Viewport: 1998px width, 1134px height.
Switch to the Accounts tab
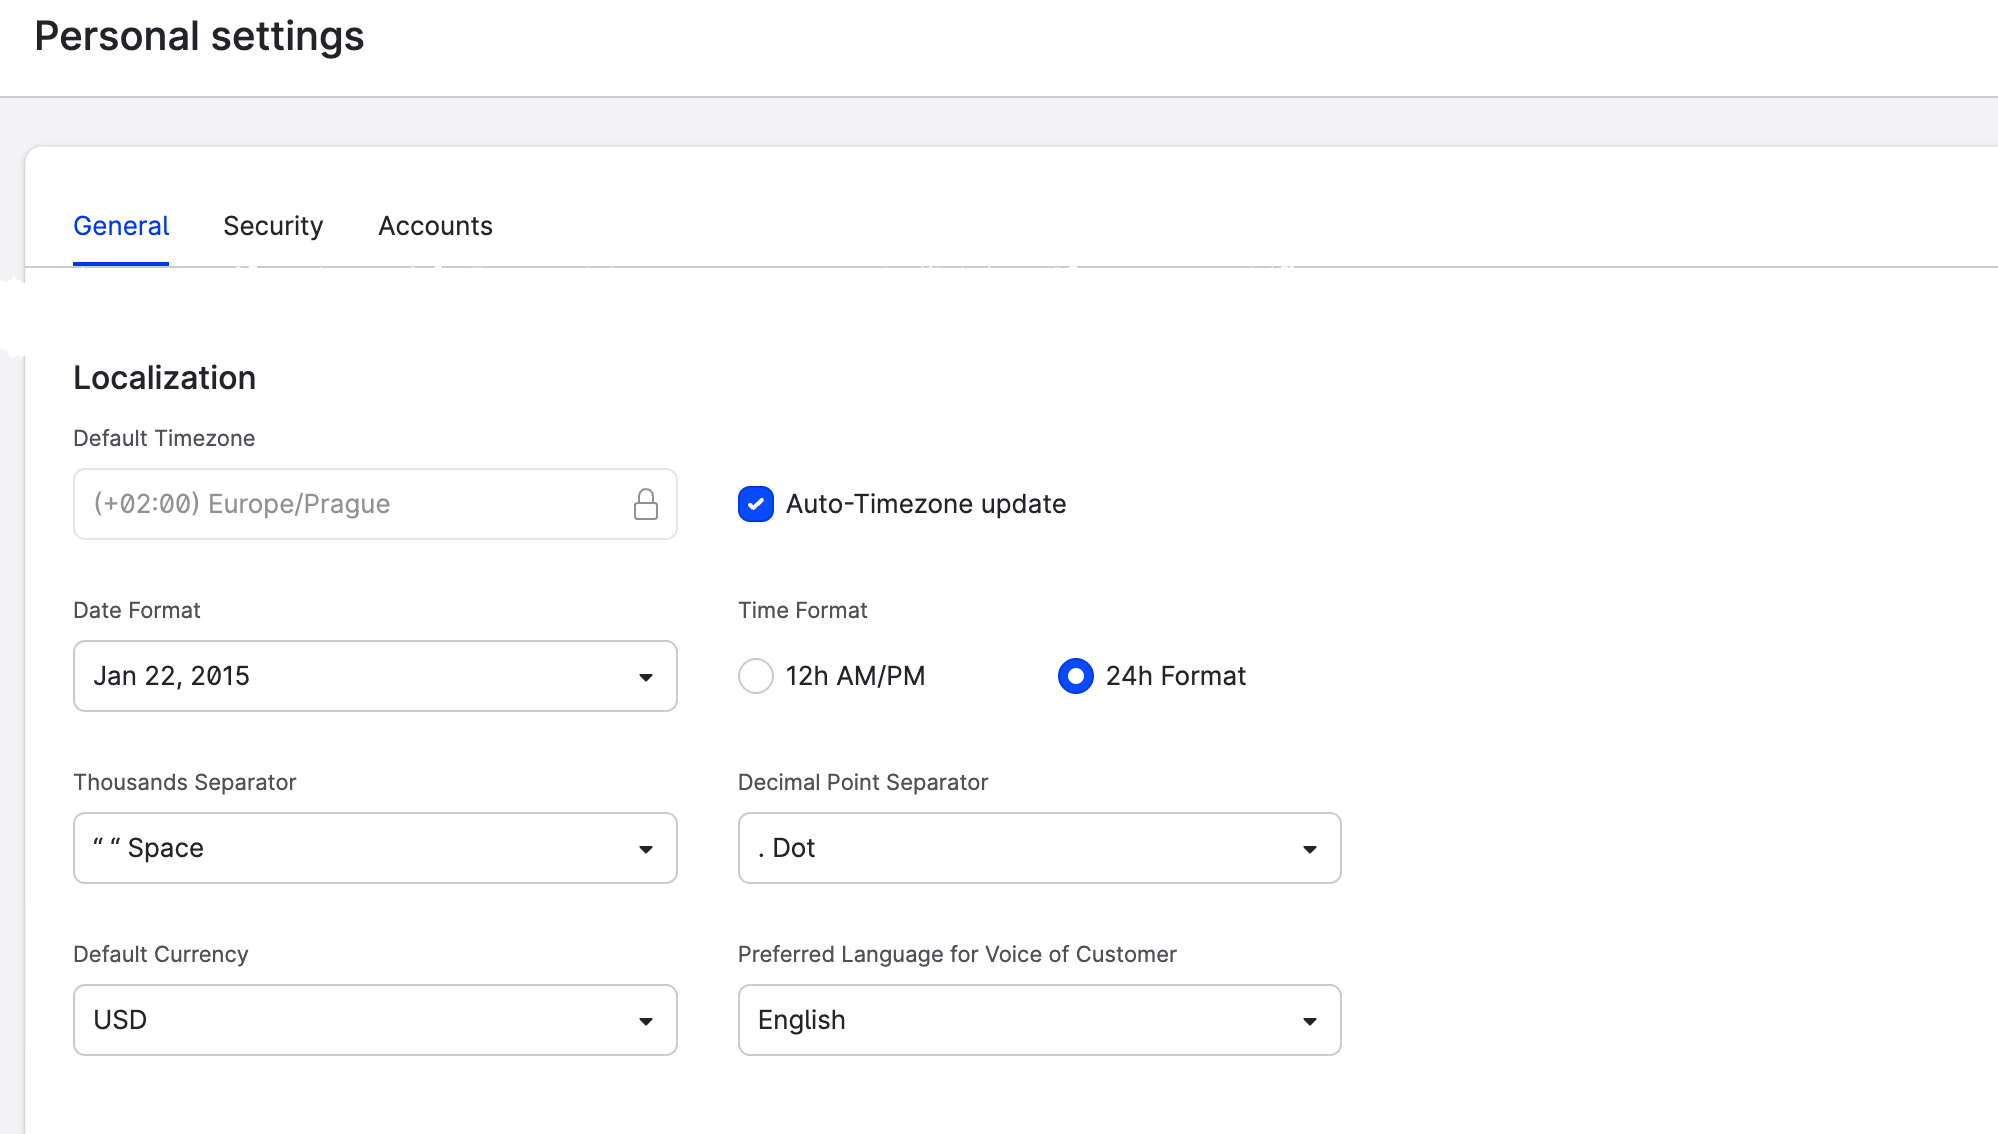(435, 226)
